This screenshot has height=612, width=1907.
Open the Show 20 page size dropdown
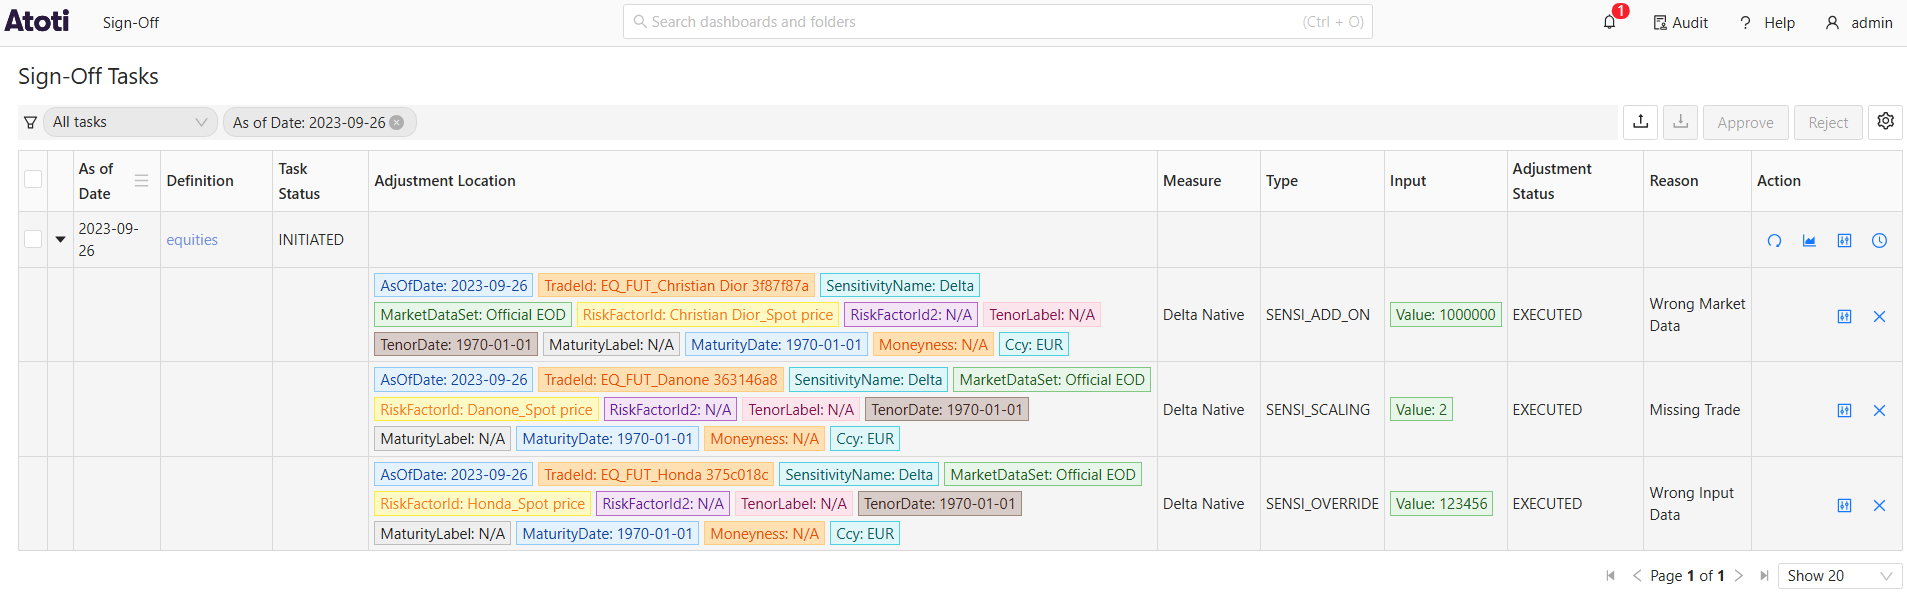pyautogui.click(x=1839, y=575)
